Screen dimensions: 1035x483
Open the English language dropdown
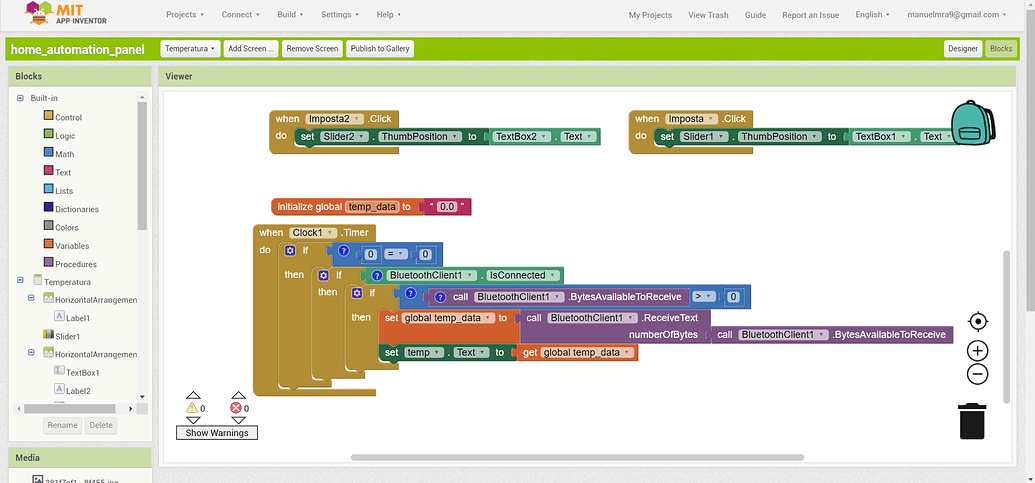pos(873,15)
